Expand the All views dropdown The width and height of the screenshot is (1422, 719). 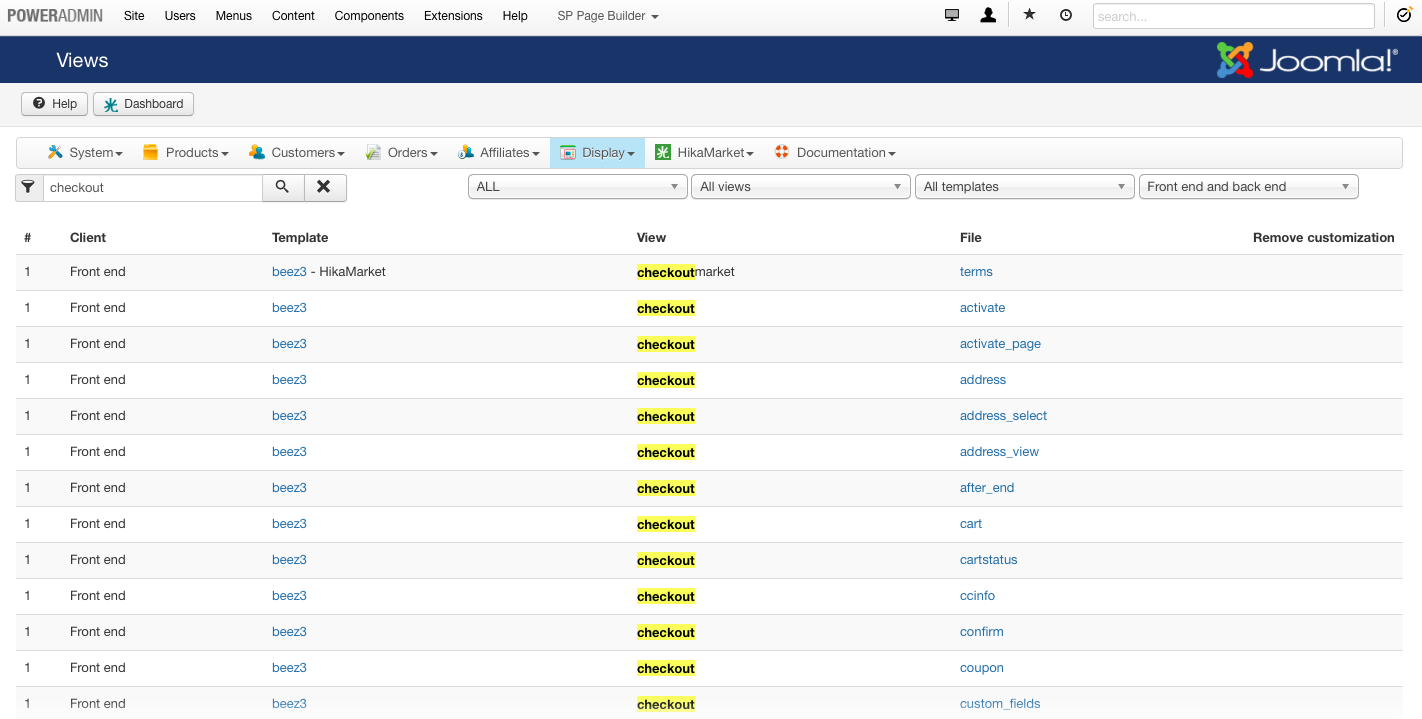(800, 187)
